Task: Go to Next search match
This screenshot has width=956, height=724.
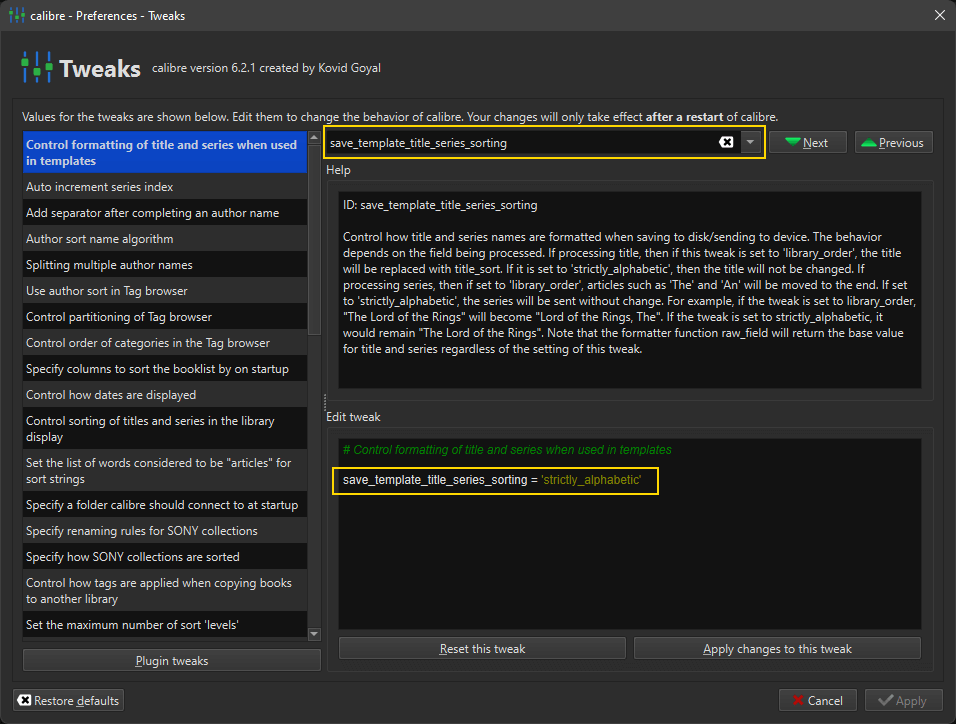Action: pyautogui.click(x=807, y=142)
